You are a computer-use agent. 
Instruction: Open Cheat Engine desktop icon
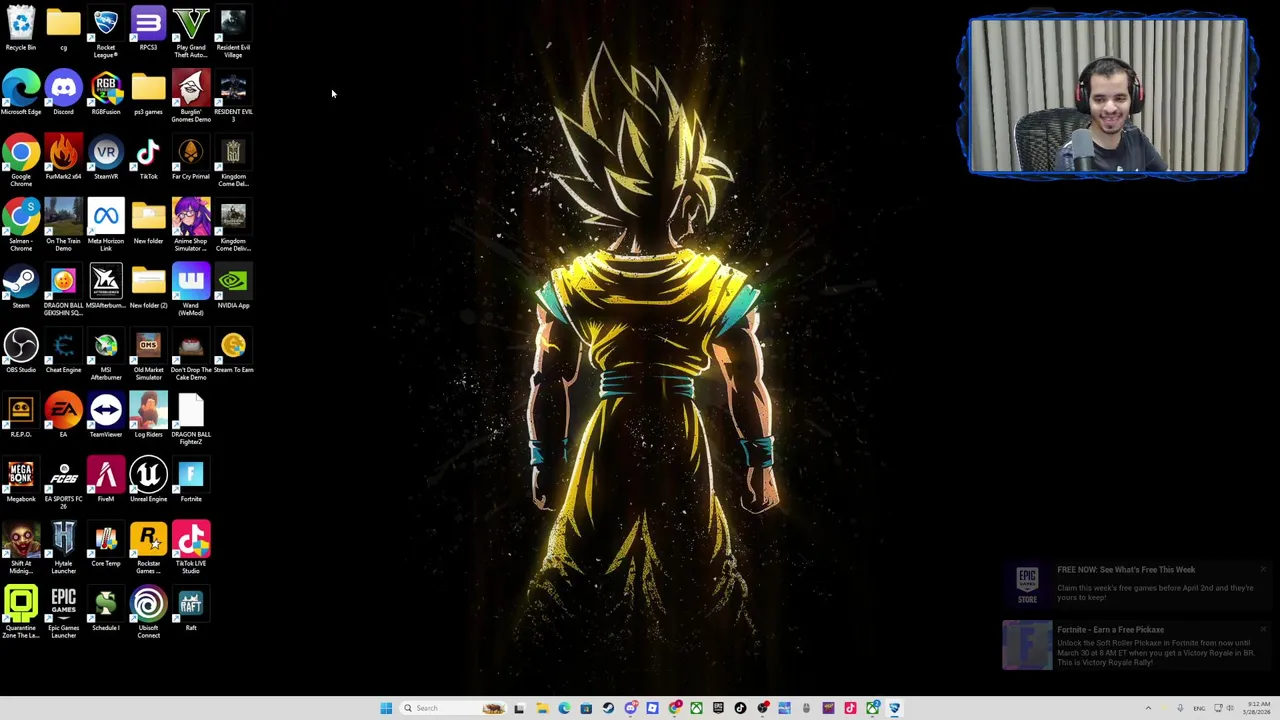pos(63,352)
